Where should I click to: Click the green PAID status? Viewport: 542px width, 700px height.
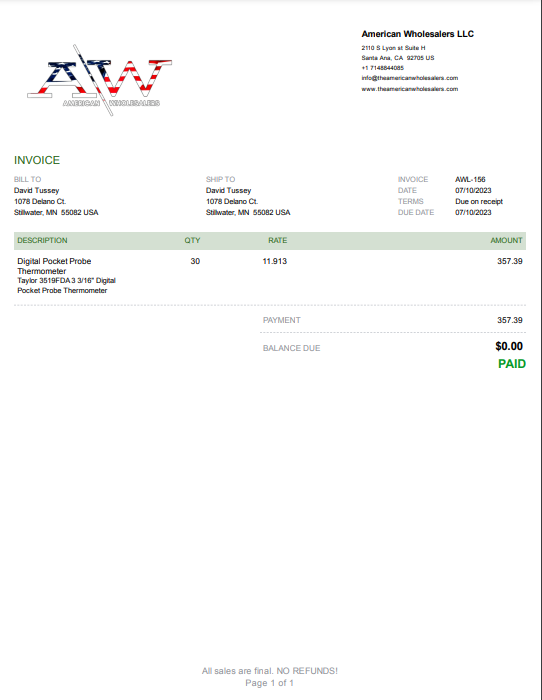[512, 364]
